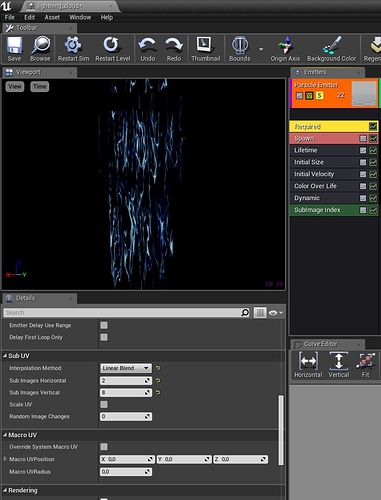The height and width of the screenshot is (500, 381).
Task: Click the Restart Level icon
Action: [111, 45]
